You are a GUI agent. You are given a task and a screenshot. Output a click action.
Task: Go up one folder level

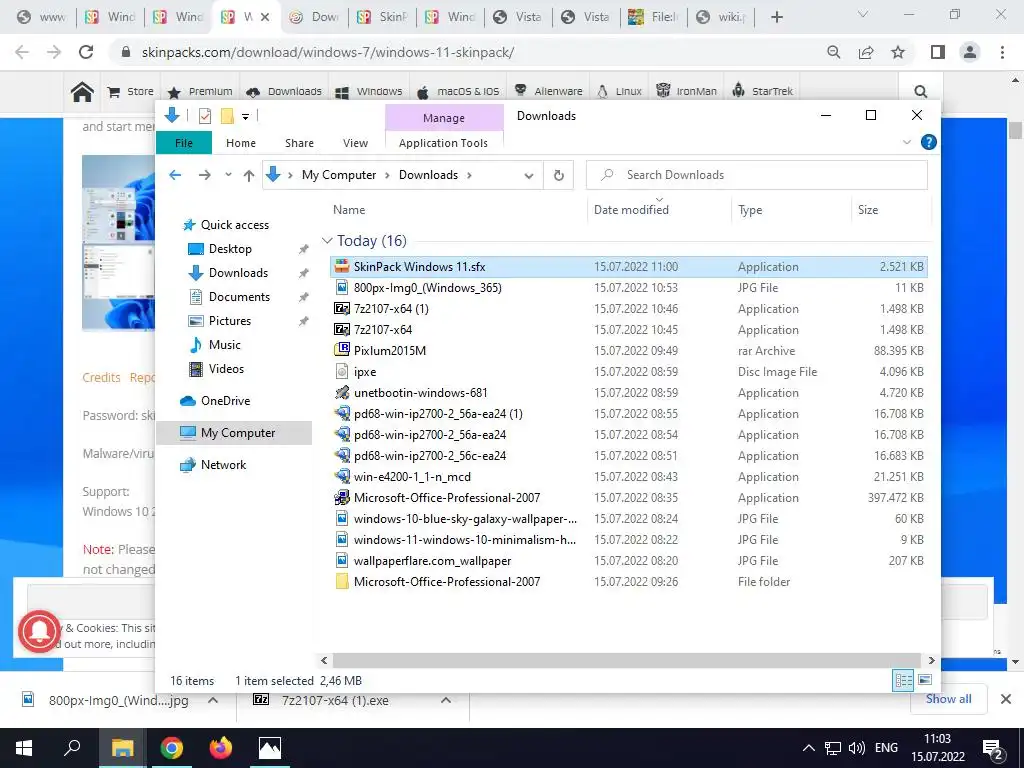click(x=248, y=175)
